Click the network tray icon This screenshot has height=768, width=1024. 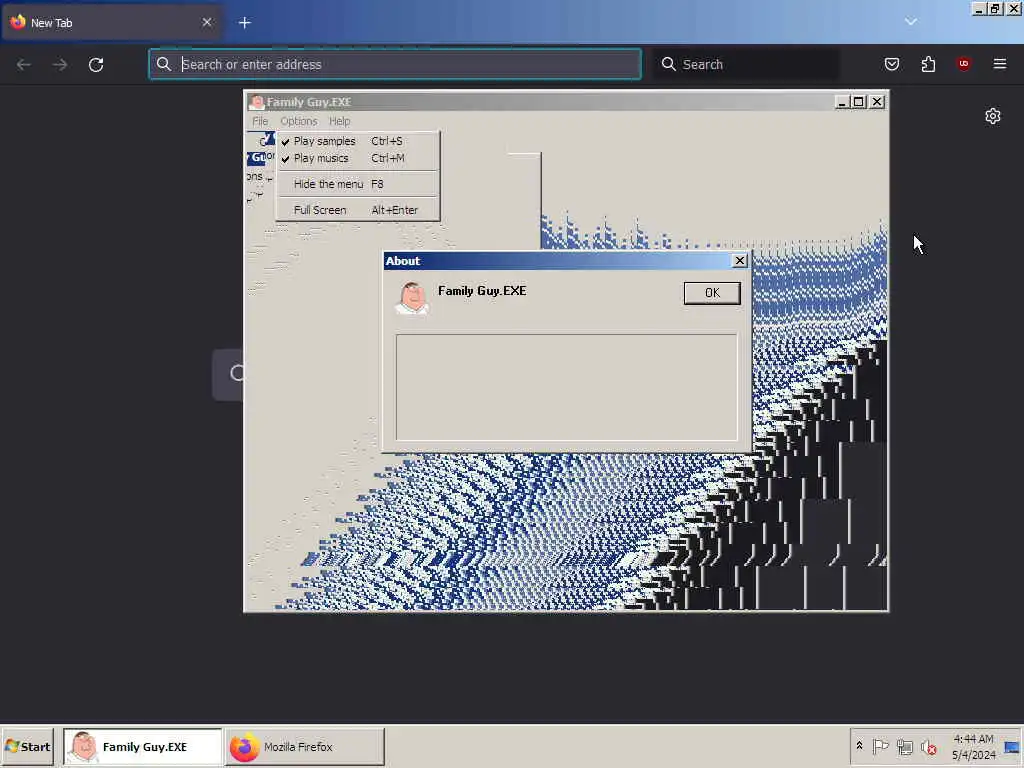(x=904, y=746)
